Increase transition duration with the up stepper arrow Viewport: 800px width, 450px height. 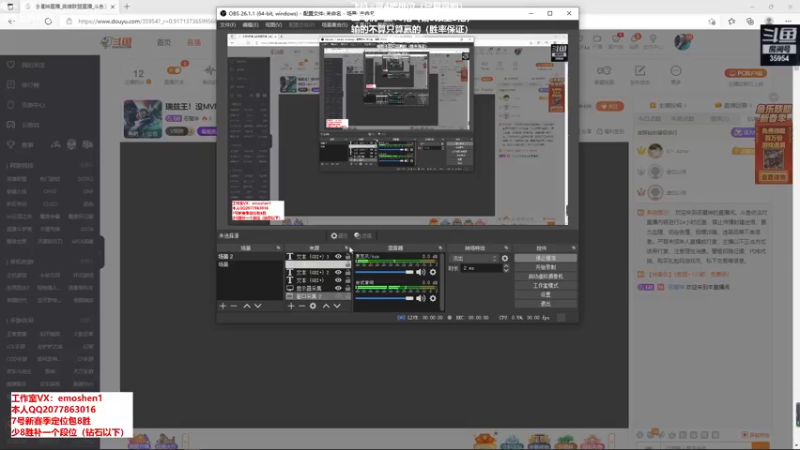(506, 266)
